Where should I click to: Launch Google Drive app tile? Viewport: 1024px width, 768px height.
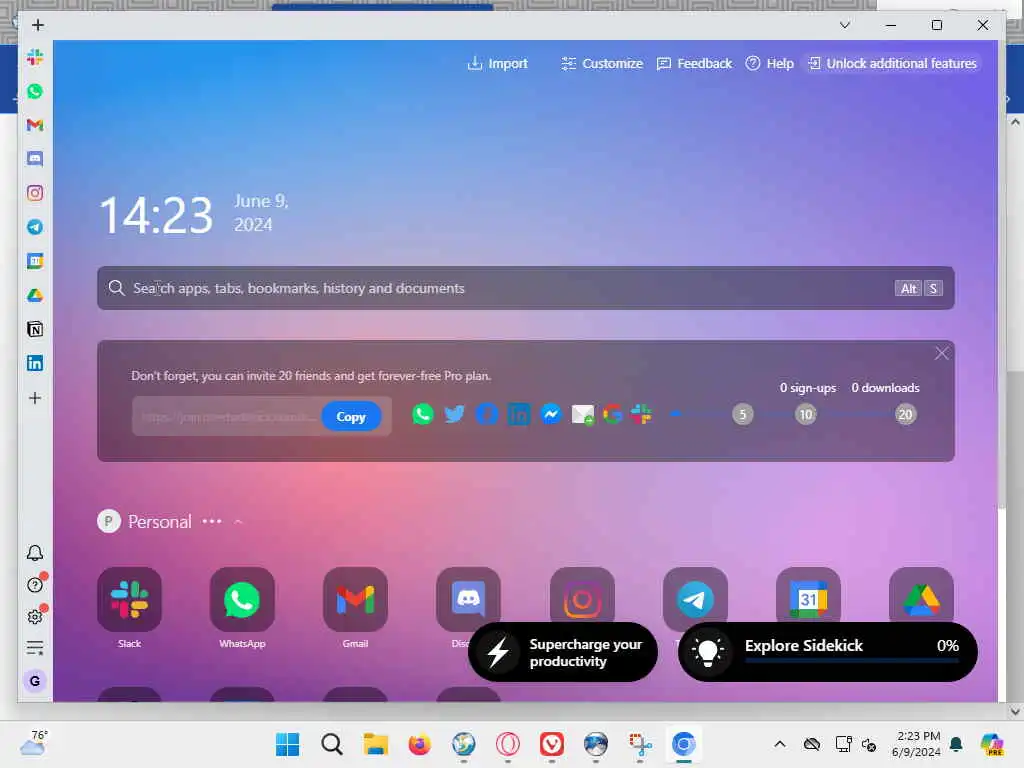(921, 596)
